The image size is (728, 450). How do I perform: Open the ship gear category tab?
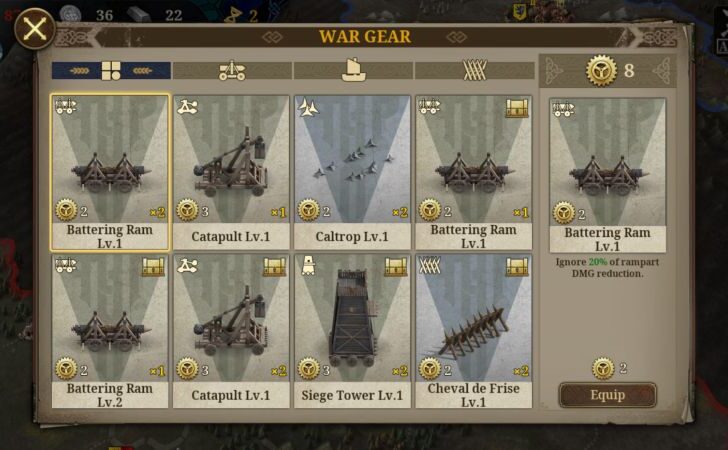(x=353, y=71)
